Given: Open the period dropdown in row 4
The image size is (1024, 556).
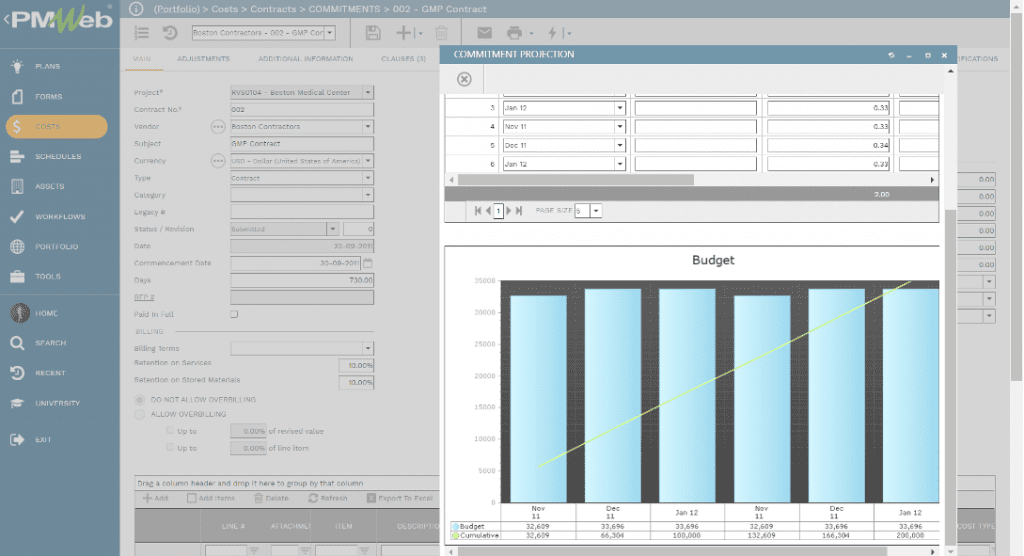Looking at the screenshot, I should 620,127.
